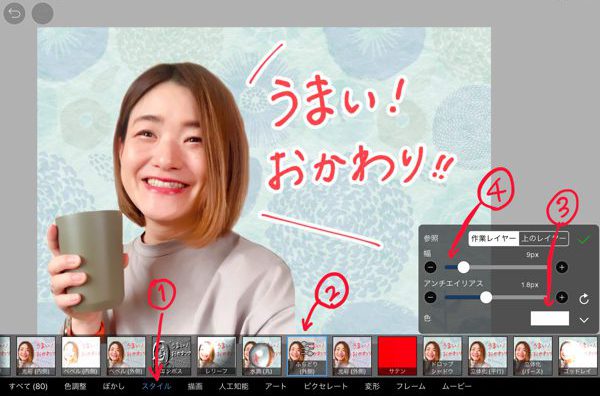Increase 幅 width with plus button
Screen dimensions: 600x396
pos(562,267)
